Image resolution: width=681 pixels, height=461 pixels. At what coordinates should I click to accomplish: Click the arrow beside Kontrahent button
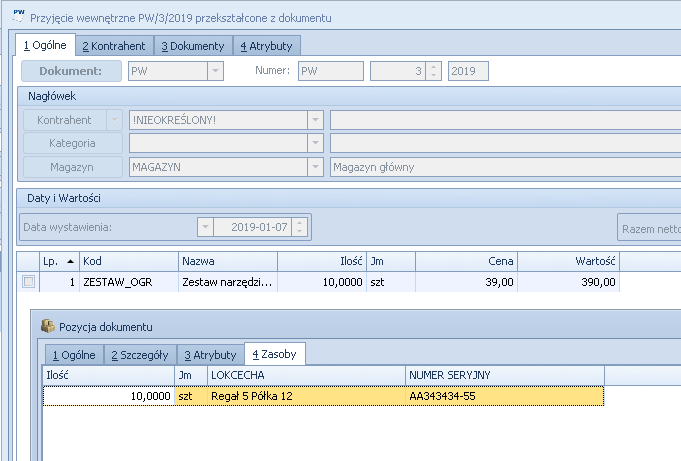[113, 119]
